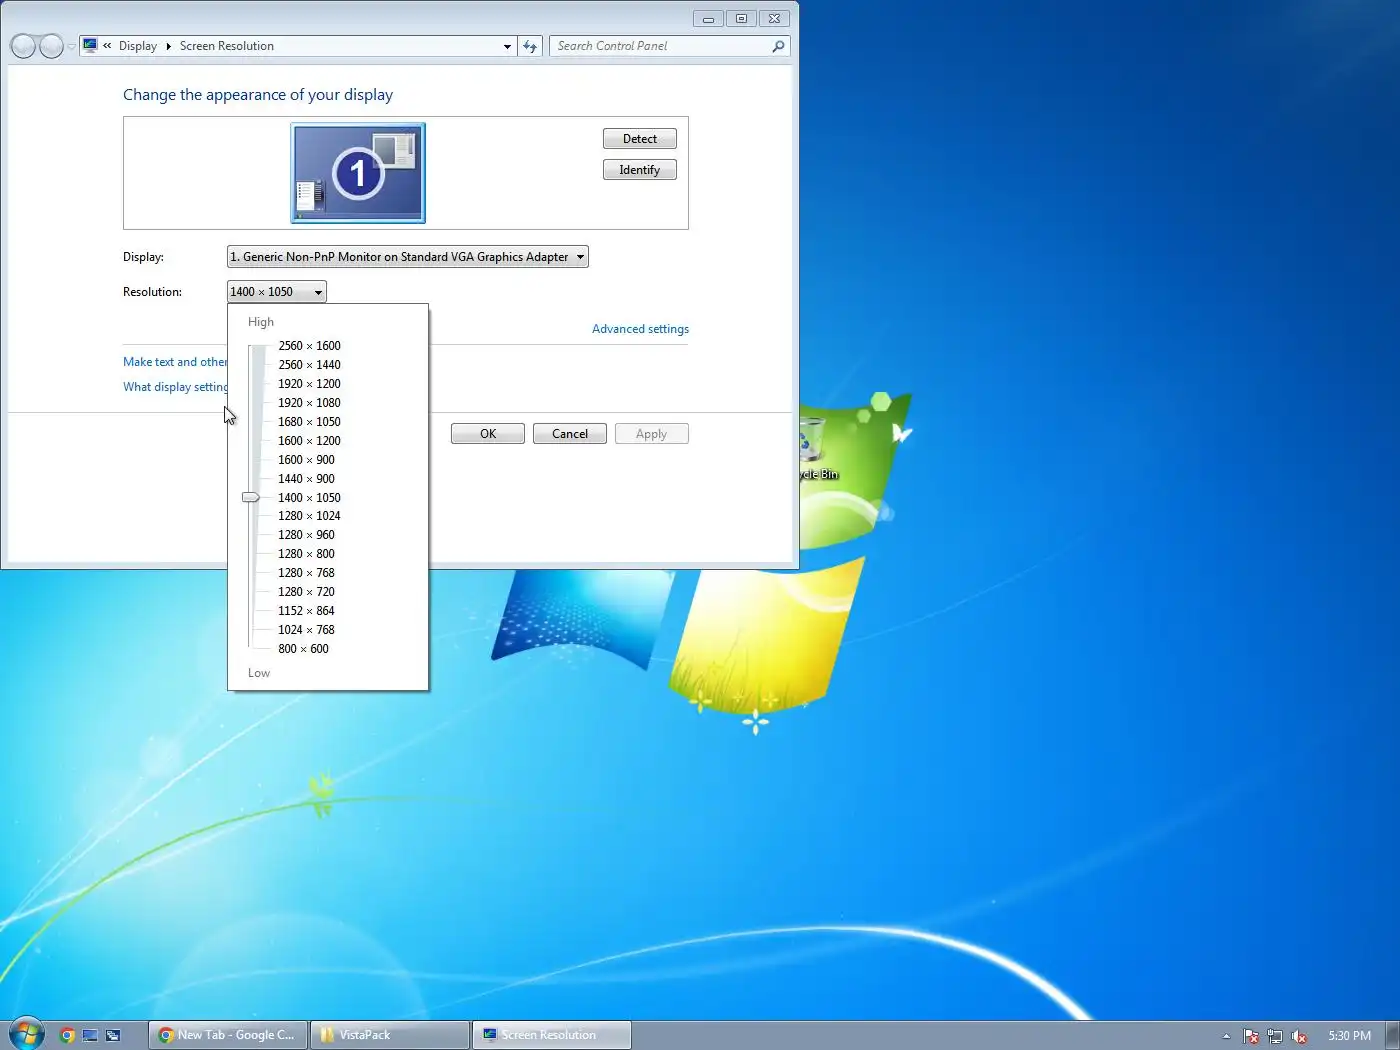This screenshot has width=1400, height=1050.
Task: Click the Show Desktop quick launch icon
Action: [90, 1035]
